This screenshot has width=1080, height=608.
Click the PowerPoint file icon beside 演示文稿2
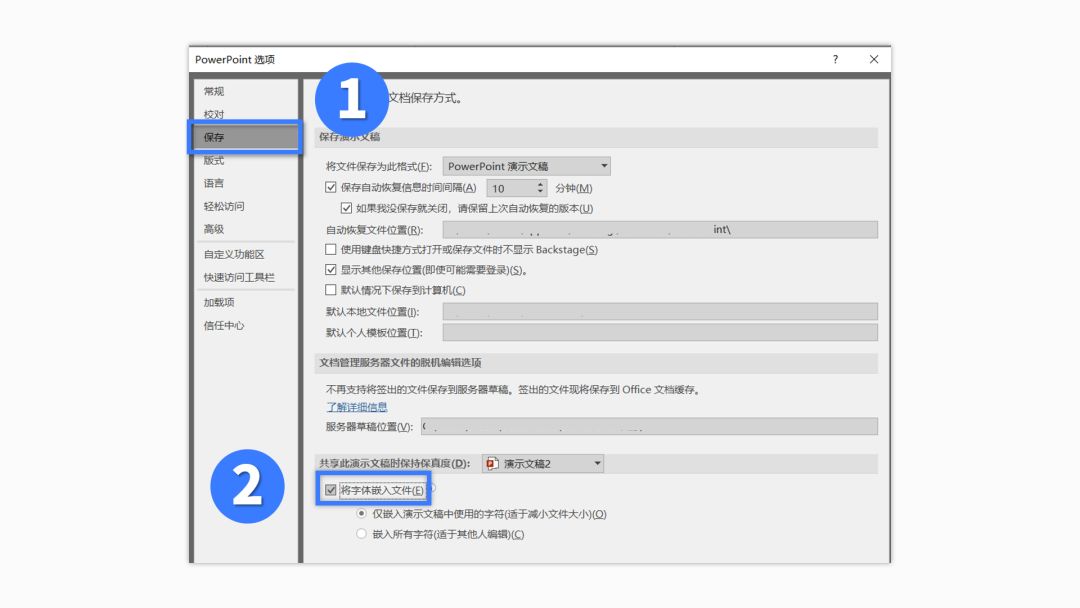492,463
